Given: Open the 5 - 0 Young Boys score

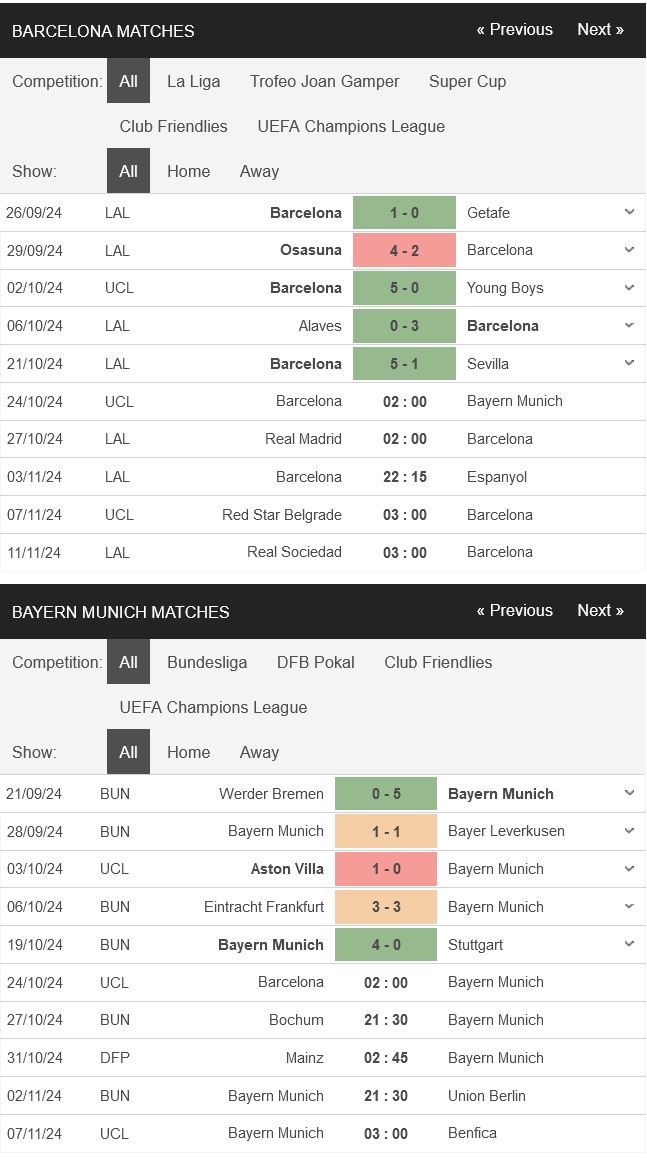Looking at the screenshot, I should pyautogui.click(x=405, y=288).
